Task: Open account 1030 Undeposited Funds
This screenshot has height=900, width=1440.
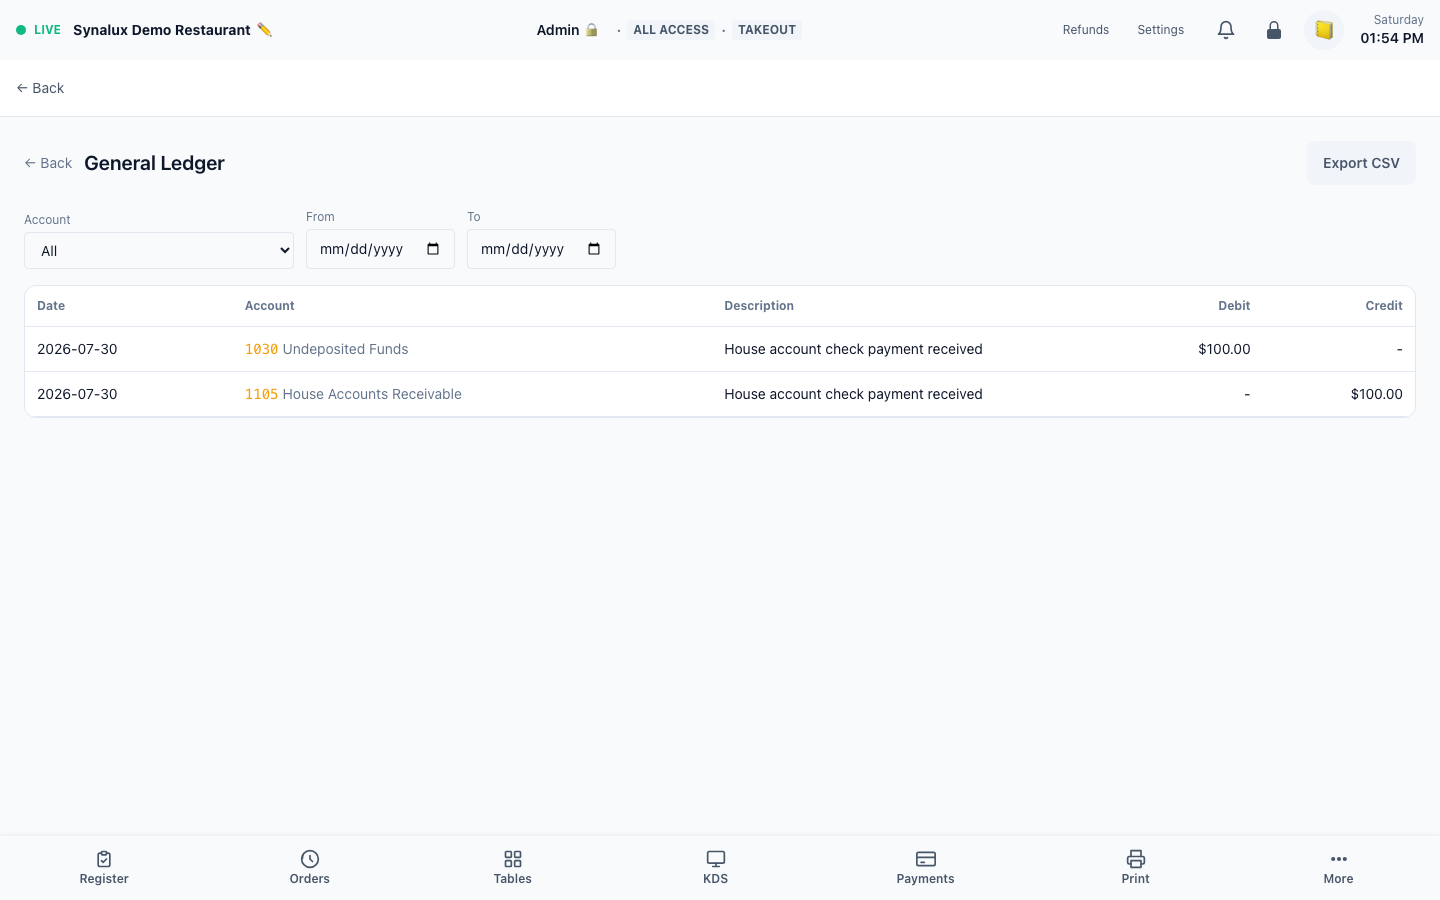Action: click(x=327, y=349)
